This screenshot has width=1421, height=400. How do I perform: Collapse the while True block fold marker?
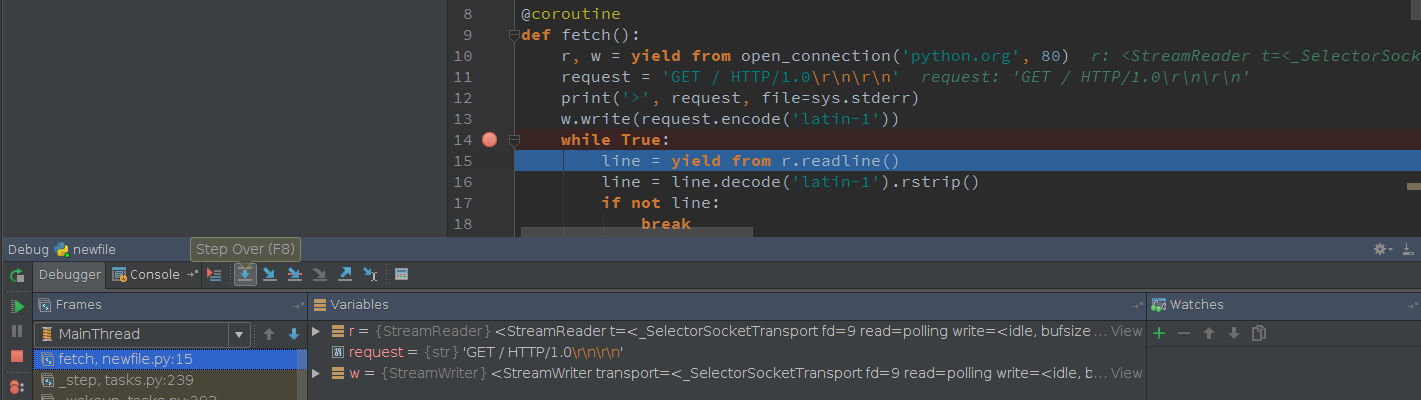(x=514, y=141)
